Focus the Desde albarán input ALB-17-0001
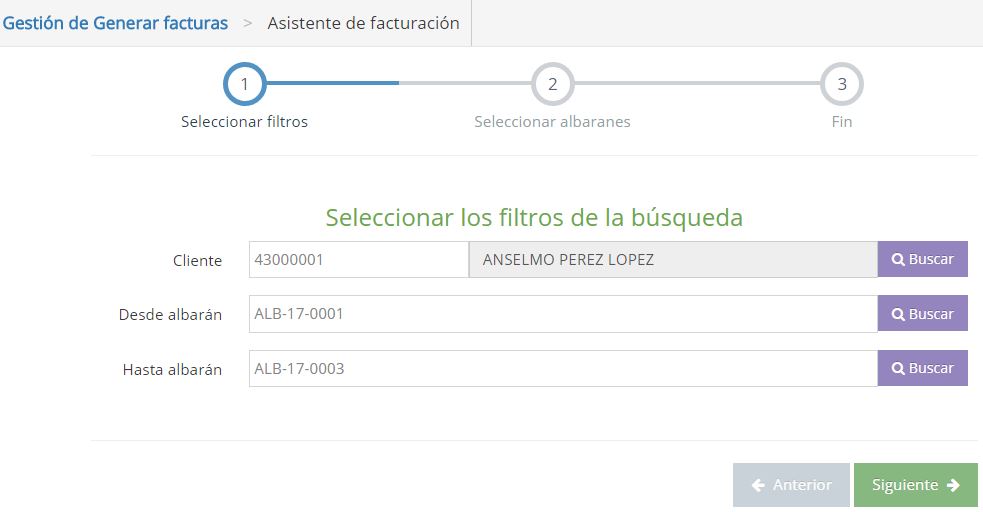Image resolution: width=983 pixels, height=512 pixels. 563,314
